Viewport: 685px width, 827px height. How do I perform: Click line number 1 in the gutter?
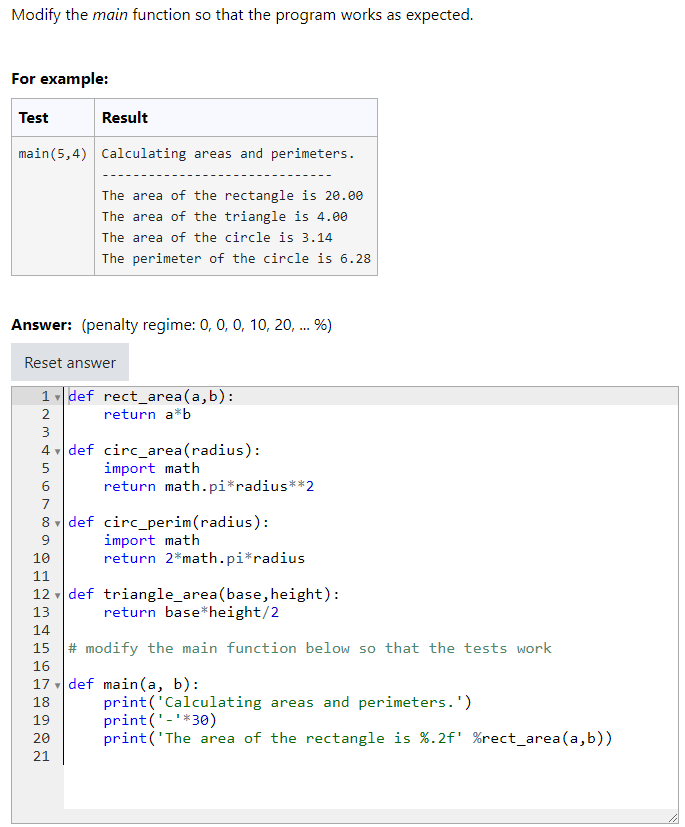44,396
